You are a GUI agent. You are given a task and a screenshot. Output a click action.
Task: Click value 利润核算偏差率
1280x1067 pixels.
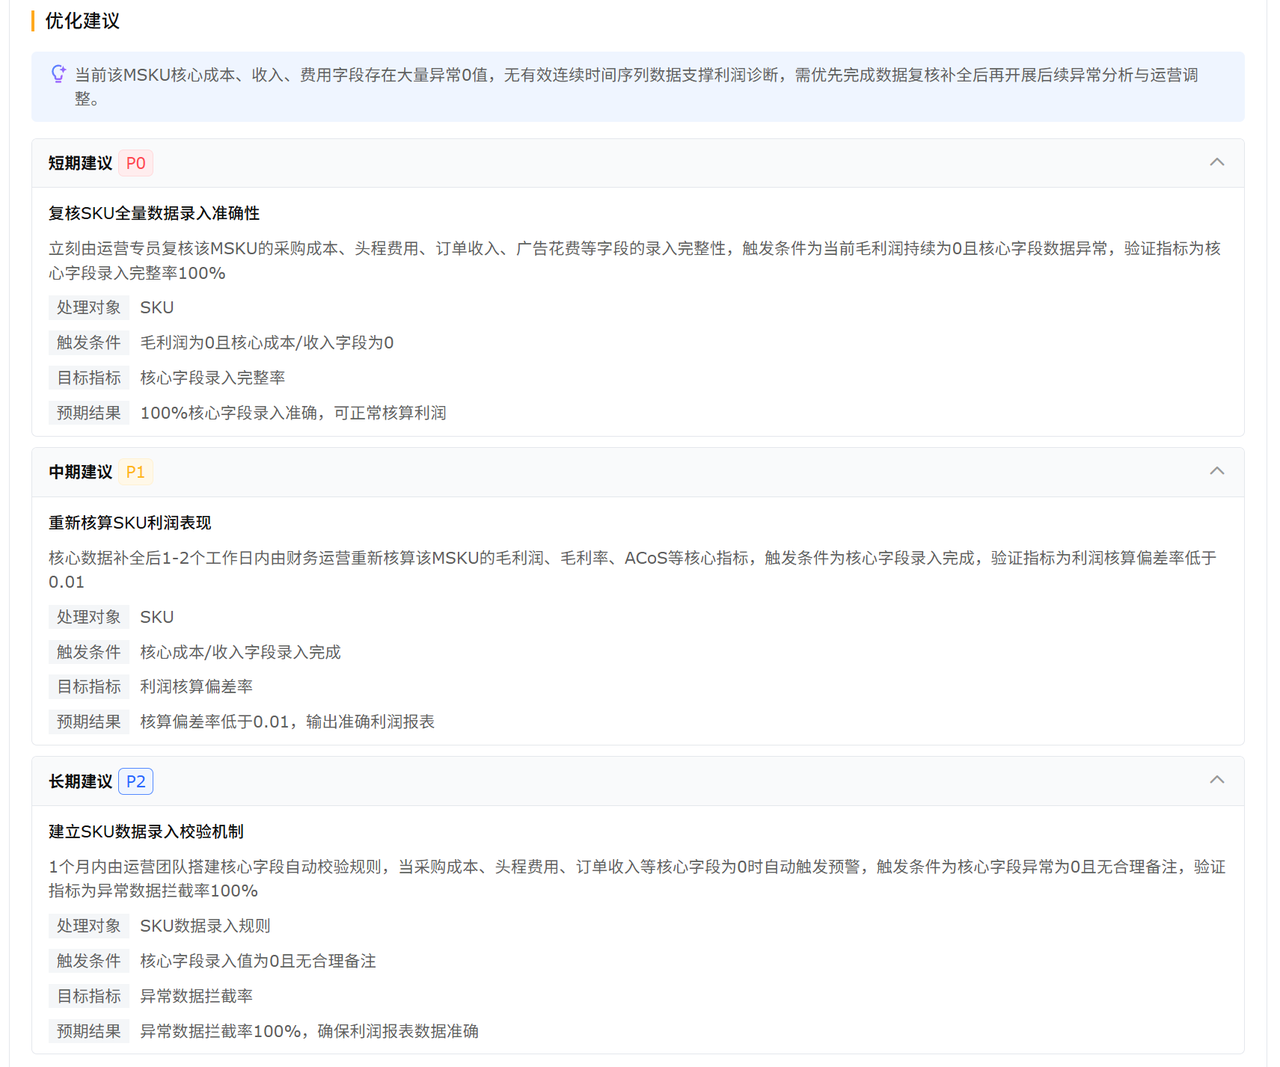[x=196, y=687]
